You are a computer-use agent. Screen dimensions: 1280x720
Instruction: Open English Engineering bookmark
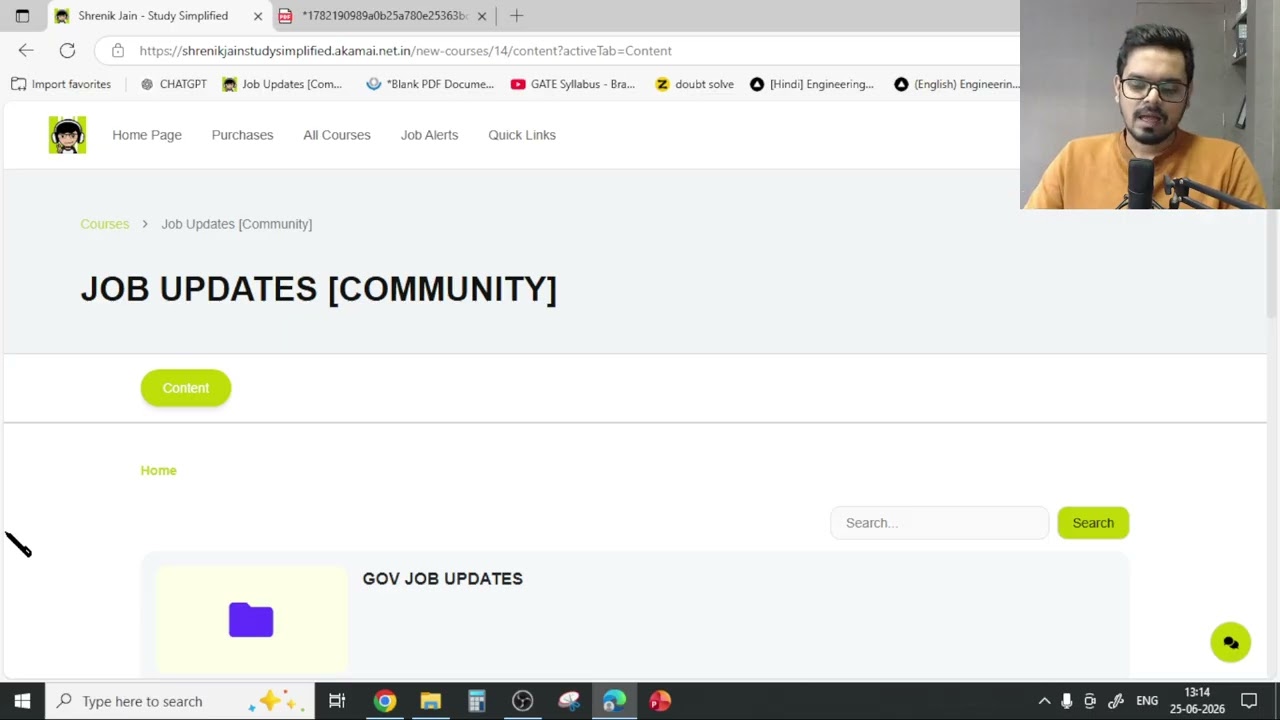pos(957,84)
